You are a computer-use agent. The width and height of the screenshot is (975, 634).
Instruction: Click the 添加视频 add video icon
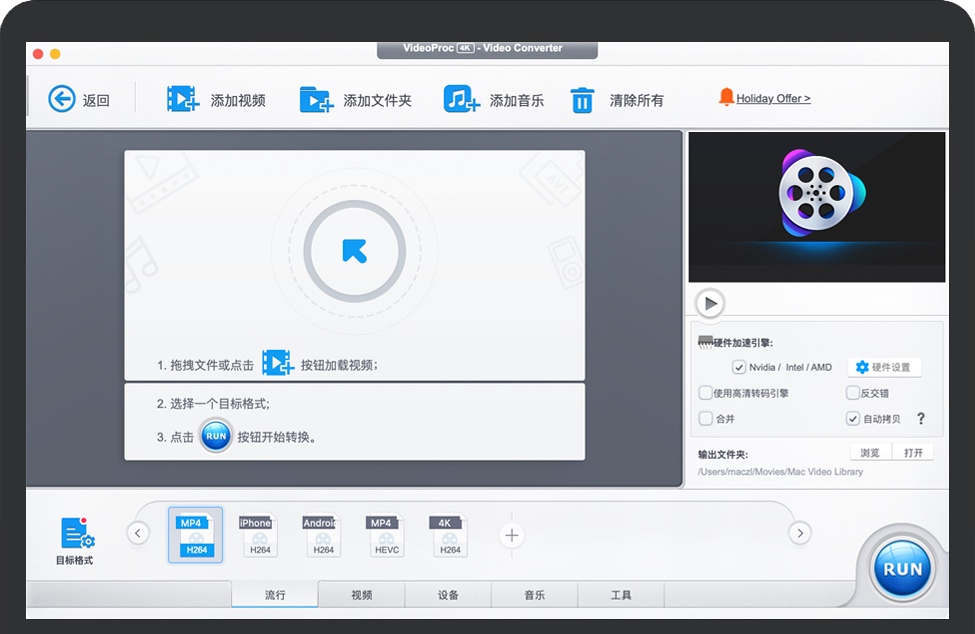click(x=183, y=99)
